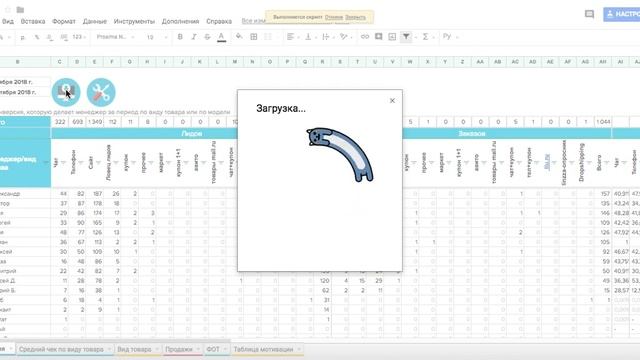Click the round wrench settings button

[x=101, y=92]
